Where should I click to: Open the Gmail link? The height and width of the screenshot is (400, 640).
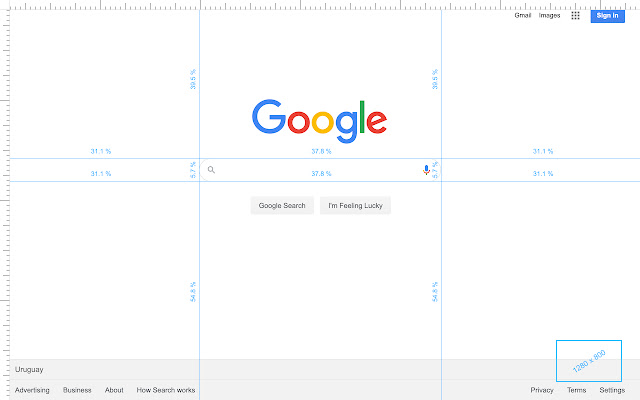pos(522,16)
